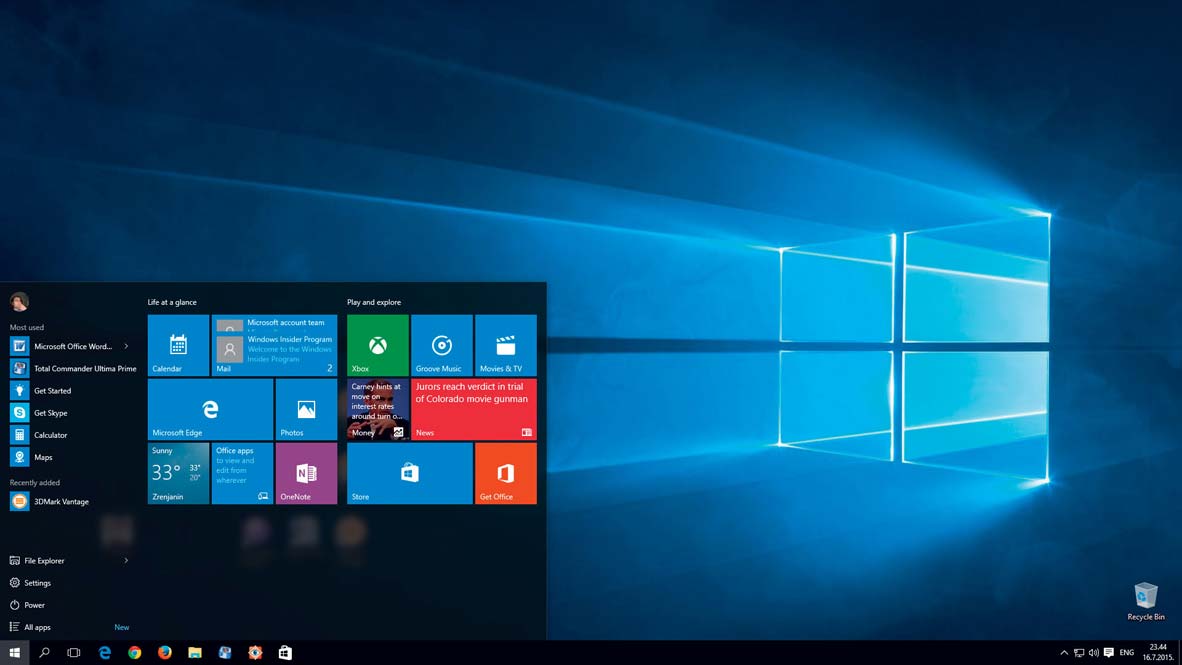Select the Recycle Bin desktop icon
Image resolution: width=1182 pixels, height=665 pixels.
pos(1146,601)
